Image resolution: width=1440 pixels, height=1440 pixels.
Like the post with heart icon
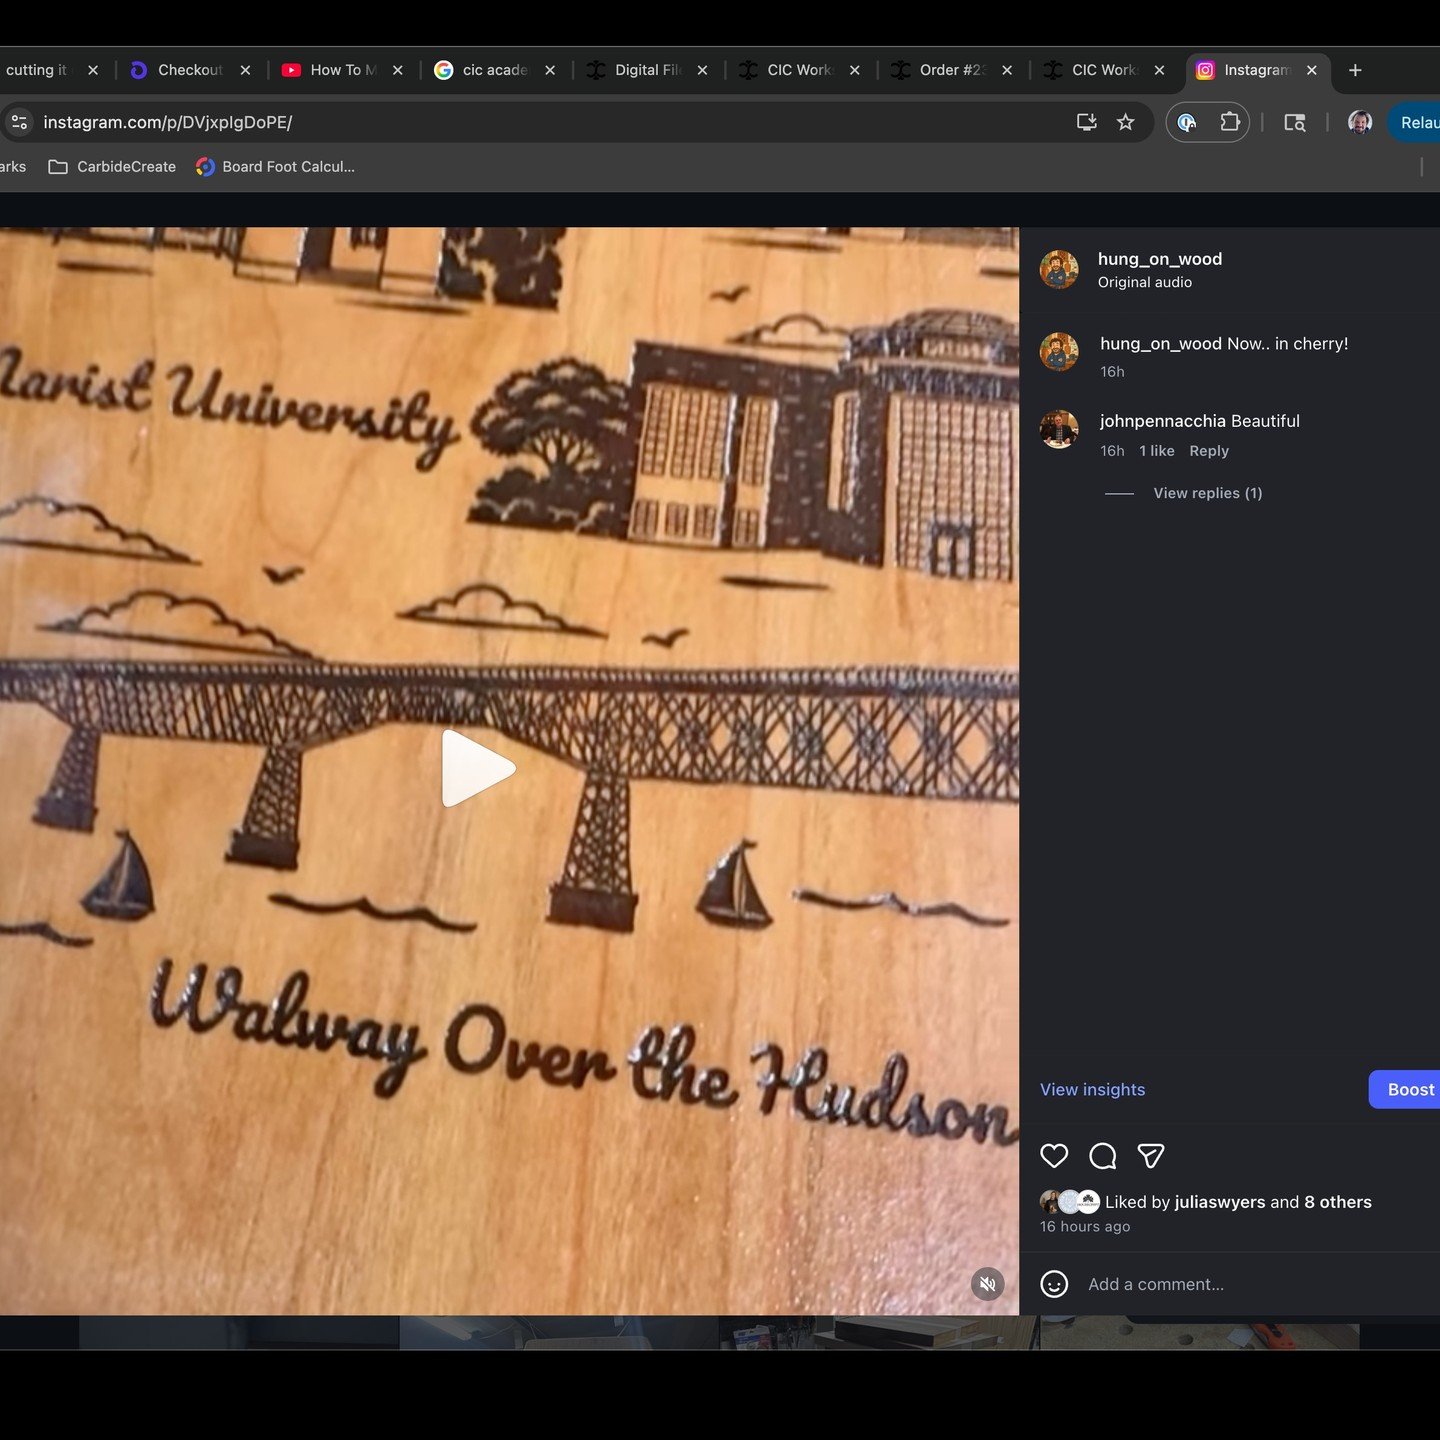point(1054,1156)
